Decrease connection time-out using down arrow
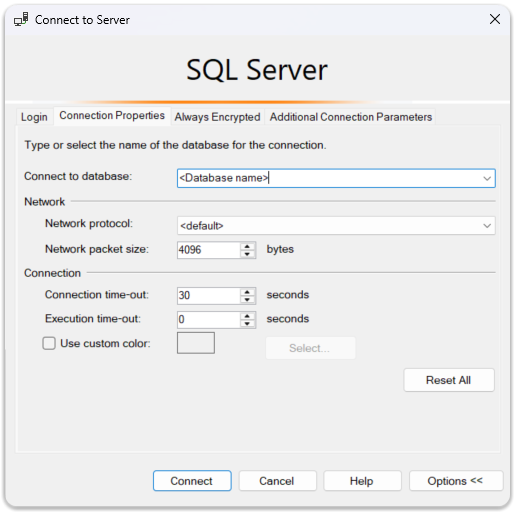The image size is (515, 513). click(247, 300)
